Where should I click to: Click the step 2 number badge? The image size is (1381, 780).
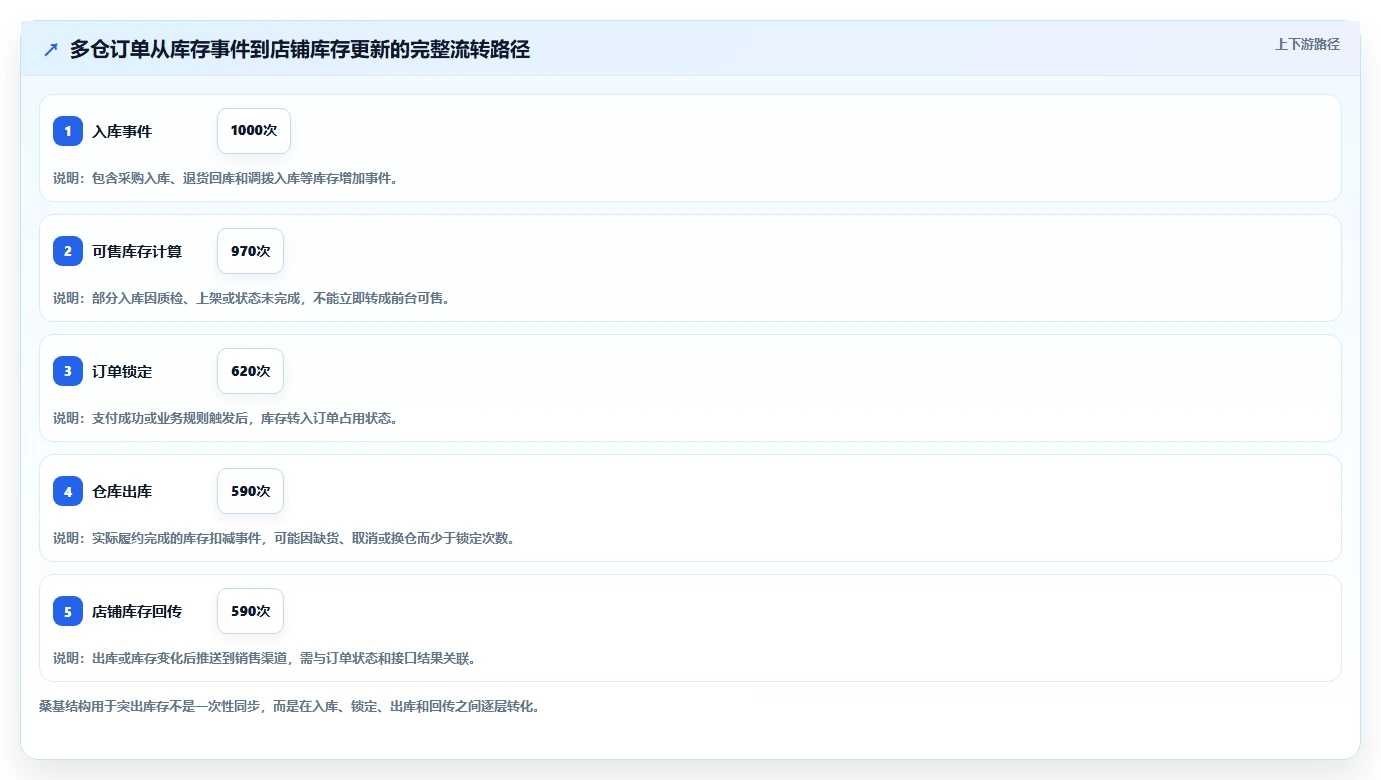(68, 251)
